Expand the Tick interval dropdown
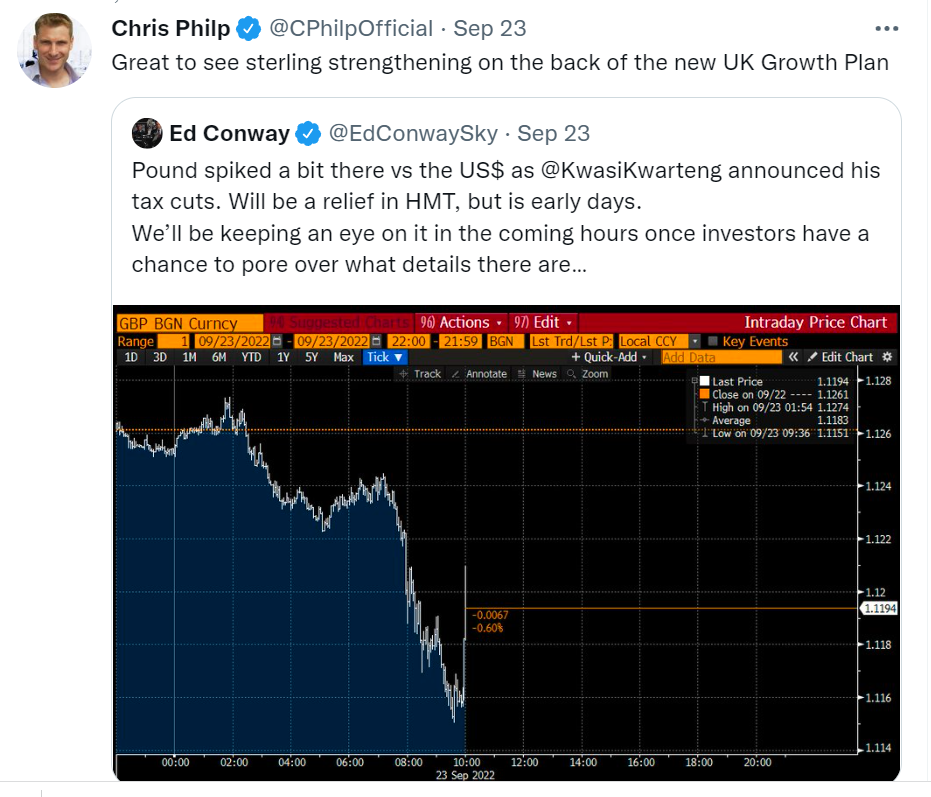 click(x=385, y=357)
